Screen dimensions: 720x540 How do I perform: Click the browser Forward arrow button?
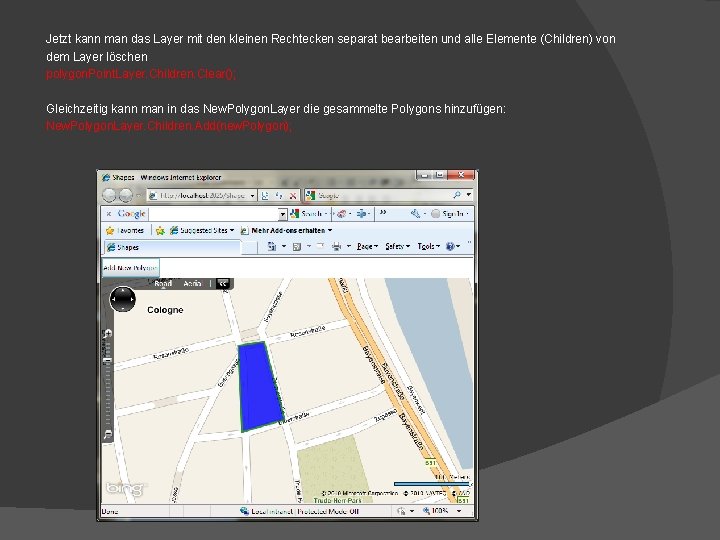(126, 195)
